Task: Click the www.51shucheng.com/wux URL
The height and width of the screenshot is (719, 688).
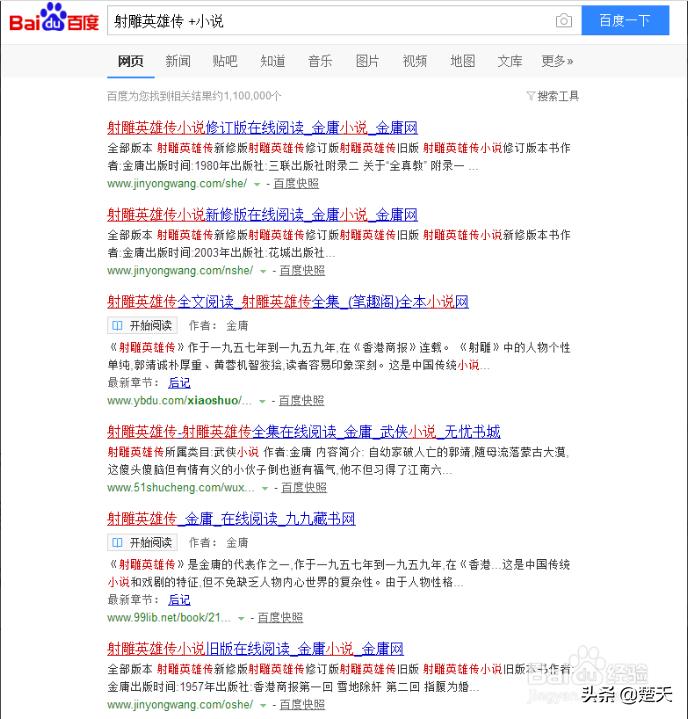Action: point(181,487)
